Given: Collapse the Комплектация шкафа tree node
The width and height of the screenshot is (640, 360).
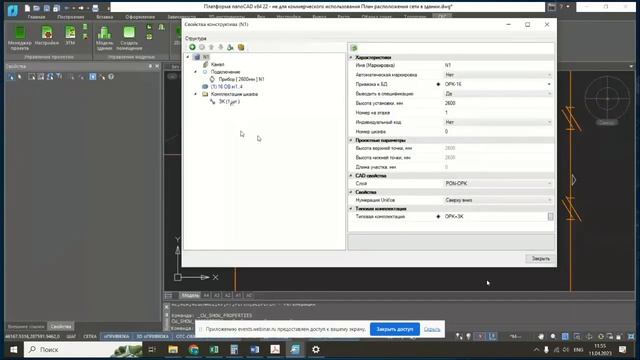Looking at the screenshot, I should pos(196,94).
